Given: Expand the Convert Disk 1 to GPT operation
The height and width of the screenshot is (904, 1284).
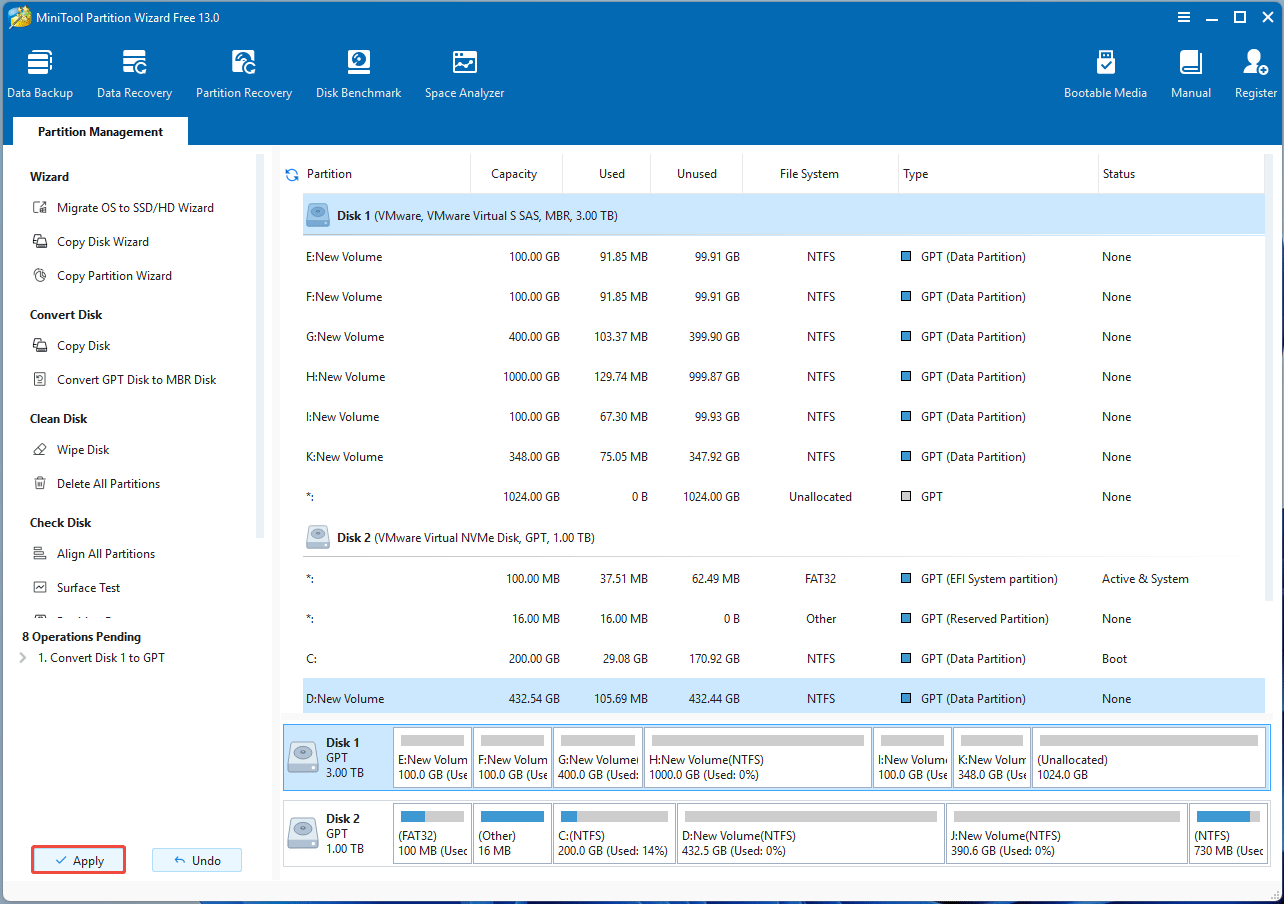Looking at the screenshot, I should tap(22, 657).
